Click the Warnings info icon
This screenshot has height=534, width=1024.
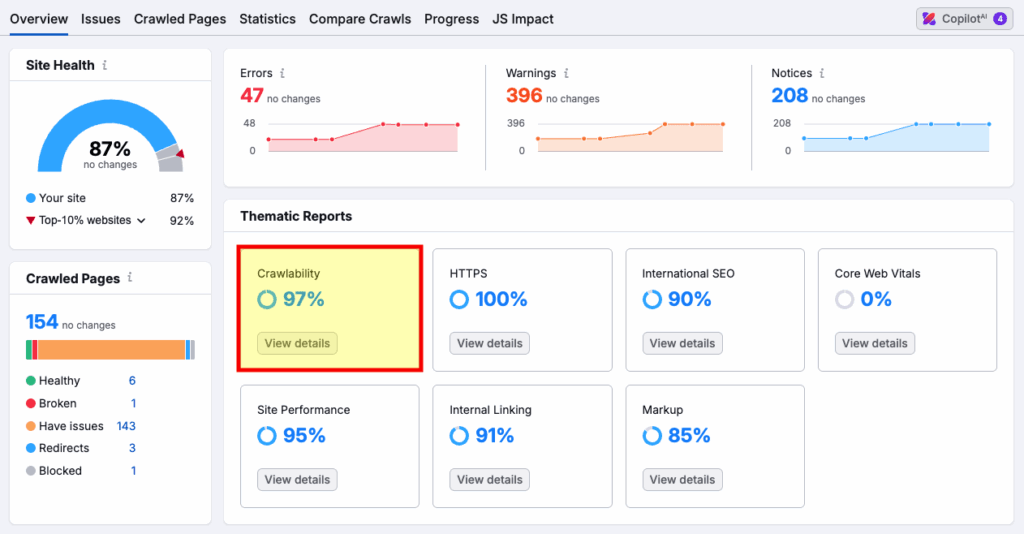[x=566, y=73]
